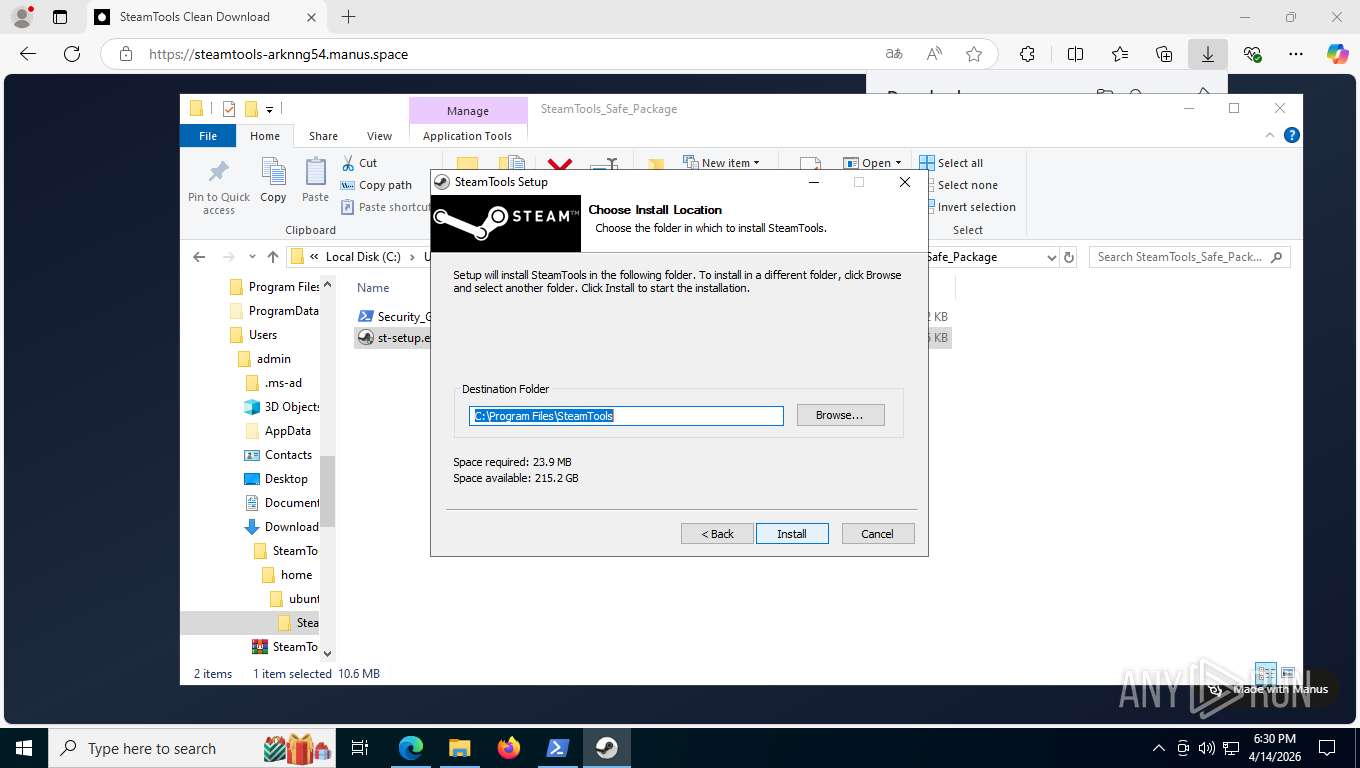Cancel the SteamTools Setup wizard
Screen dimensions: 1360x768
(877, 534)
